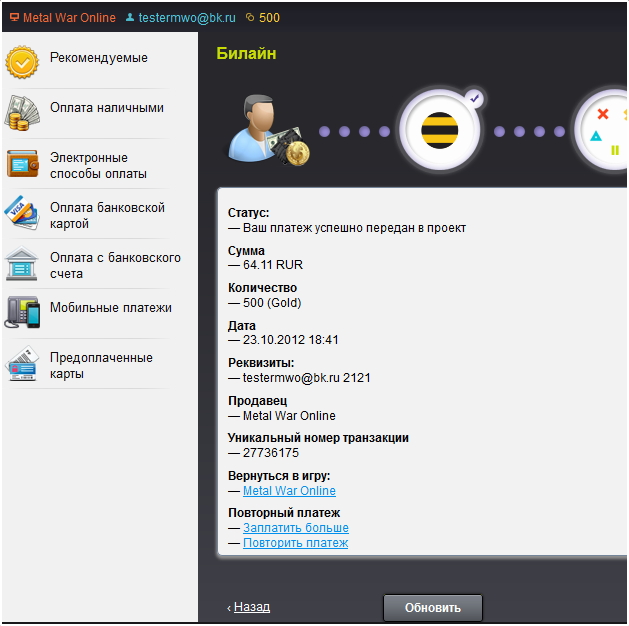Click the transaction number 27736175

click(271, 453)
